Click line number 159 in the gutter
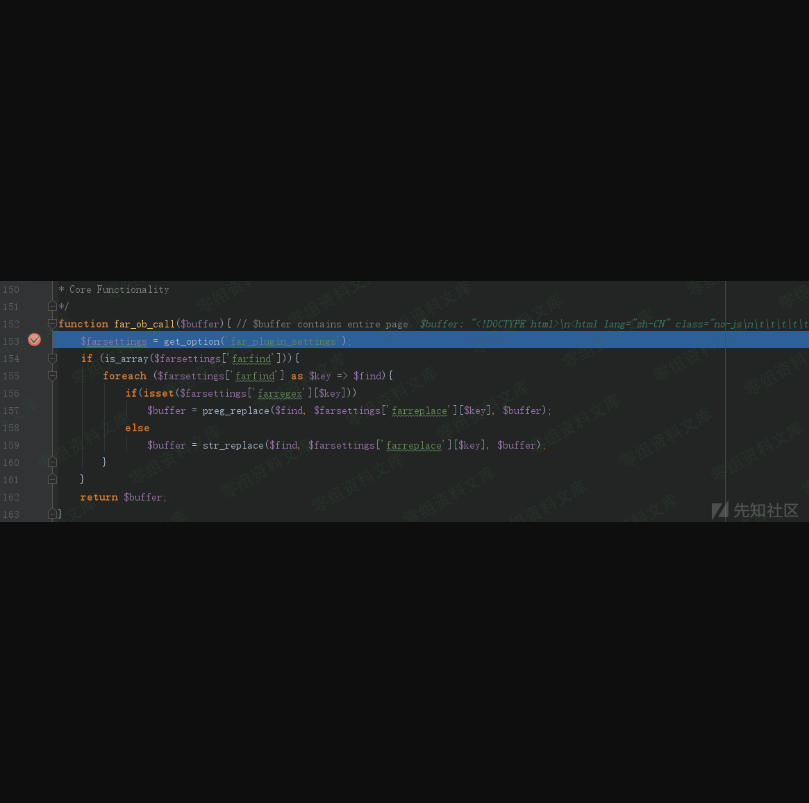The height and width of the screenshot is (803, 809). (x=11, y=445)
